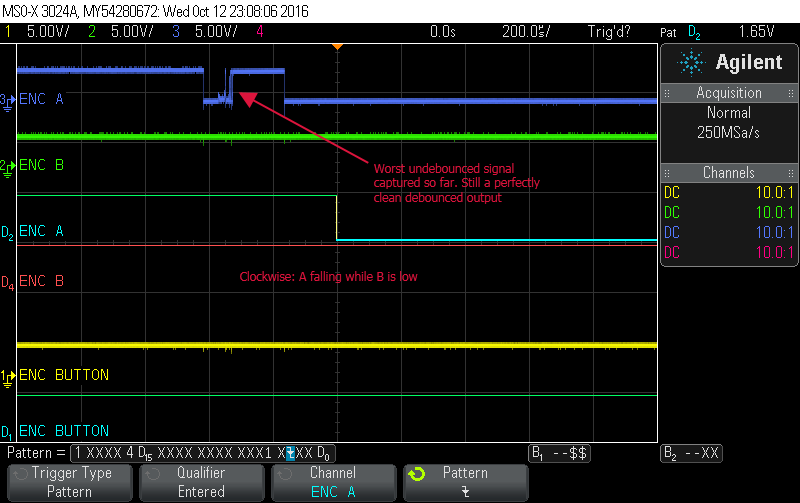Select the Acquisition panel header
Screen dimensions: 800x503
point(729,93)
